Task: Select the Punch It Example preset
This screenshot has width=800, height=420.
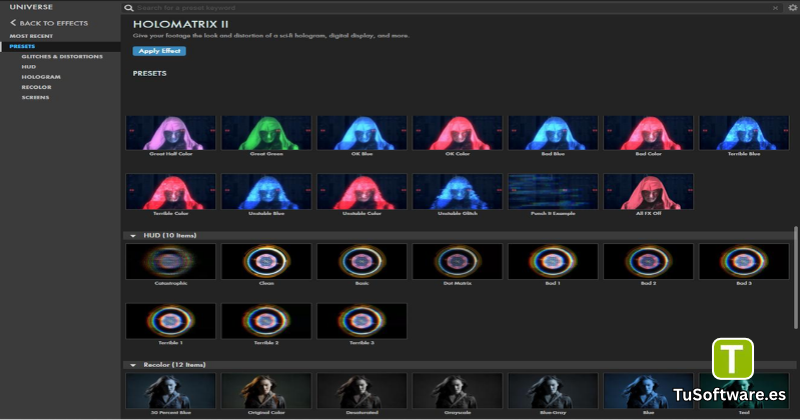Action: (553, 191)
